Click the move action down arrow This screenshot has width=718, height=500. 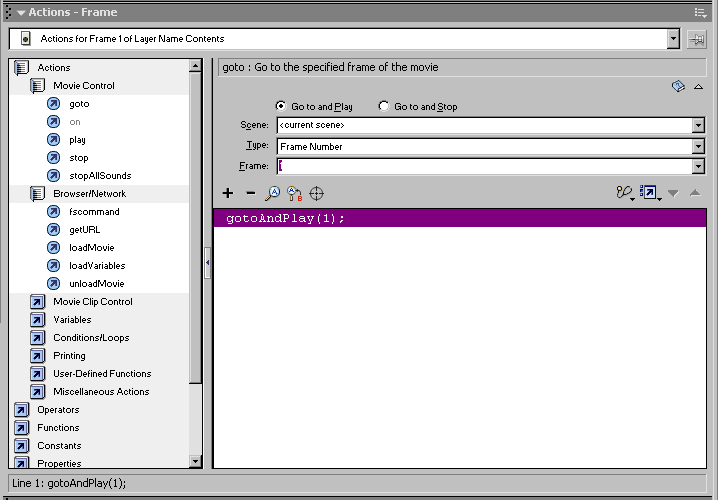(x=673, y=194)
